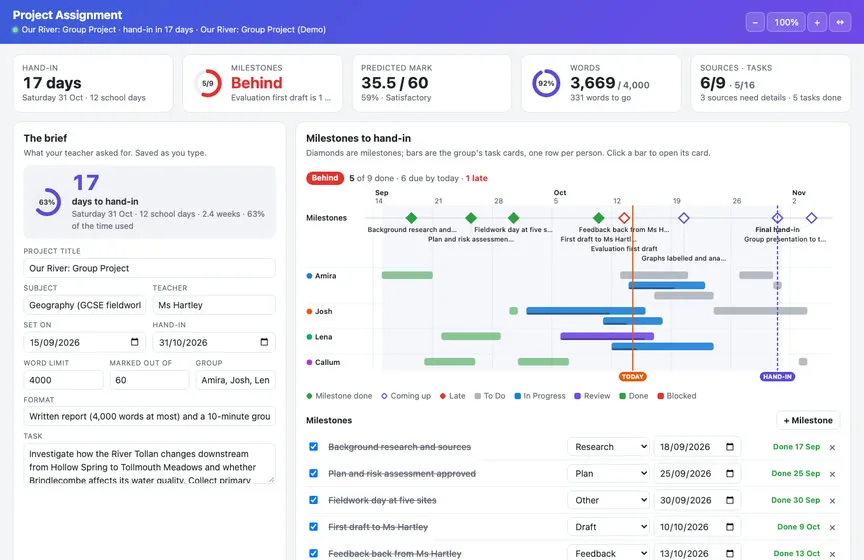Click the Background research green diamond

[x=411, y=218]
